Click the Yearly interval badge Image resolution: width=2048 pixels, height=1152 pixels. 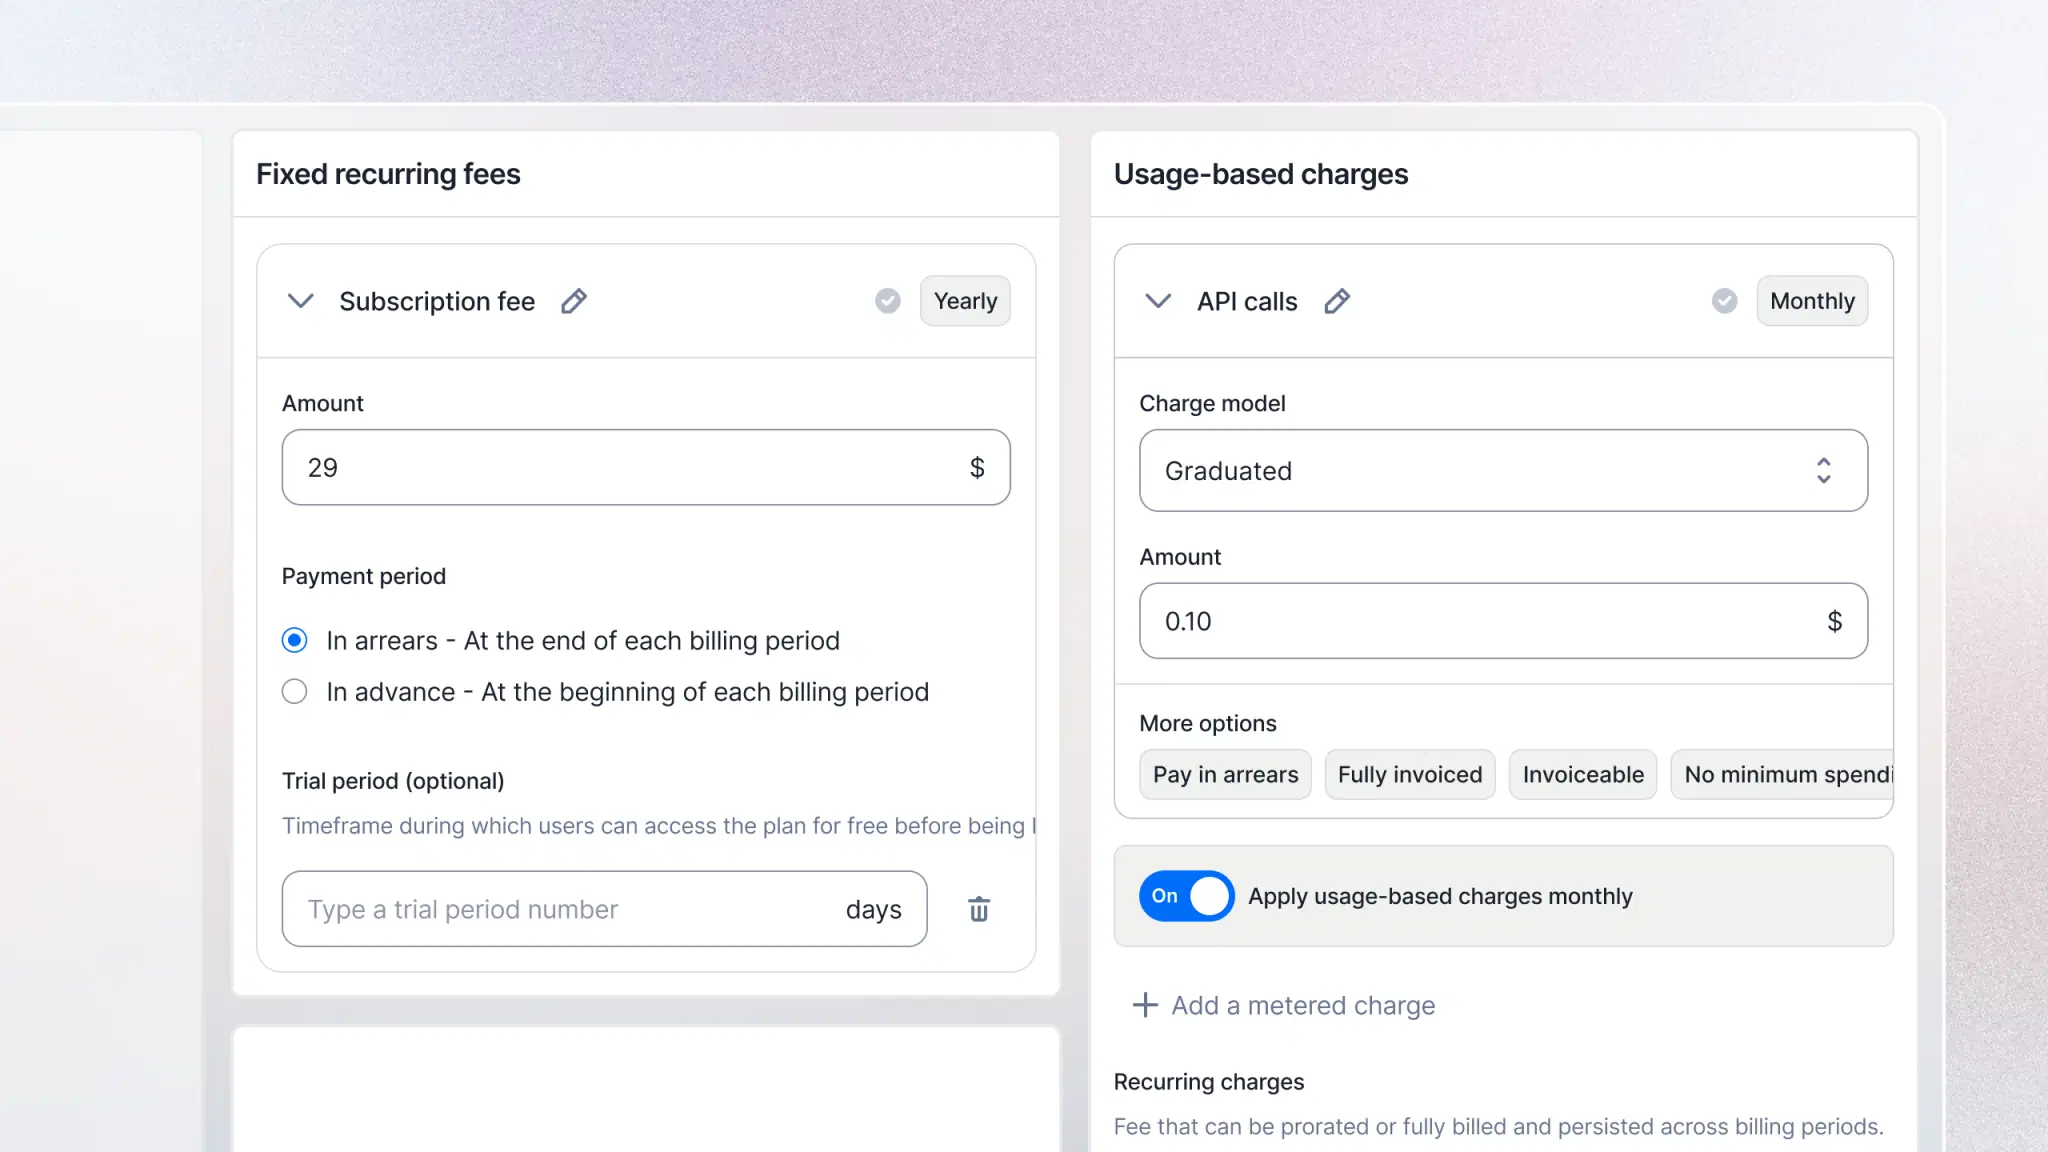[965, 301]
